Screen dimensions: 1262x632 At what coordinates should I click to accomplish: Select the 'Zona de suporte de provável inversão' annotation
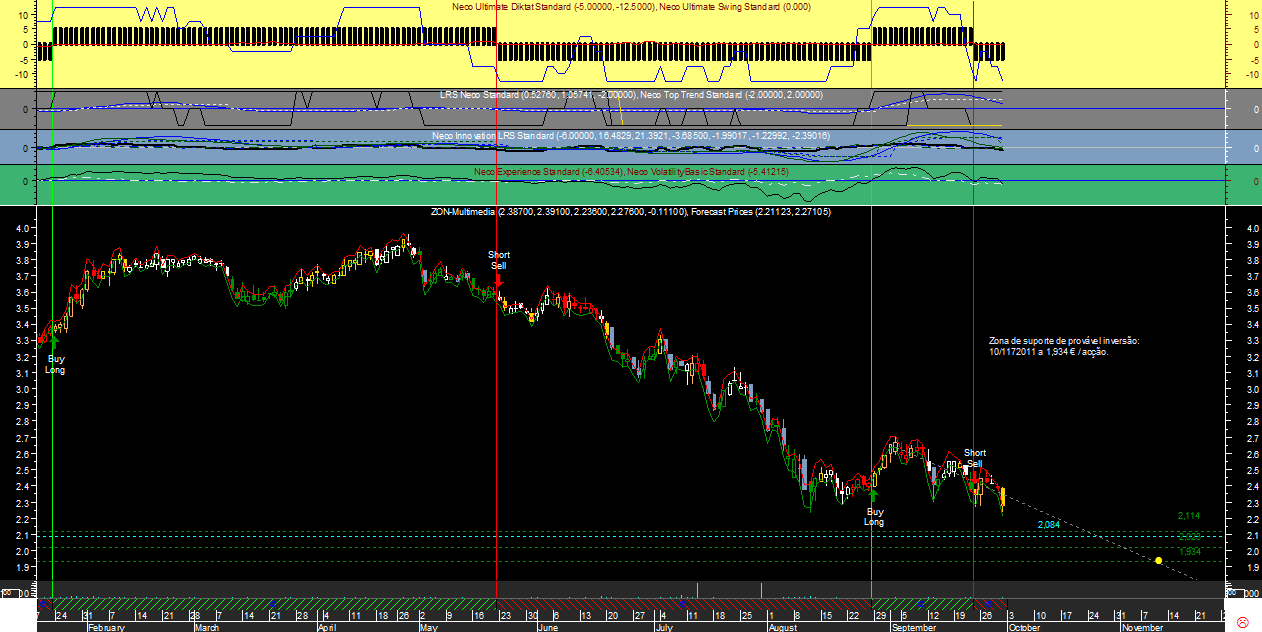(1063, 346)
